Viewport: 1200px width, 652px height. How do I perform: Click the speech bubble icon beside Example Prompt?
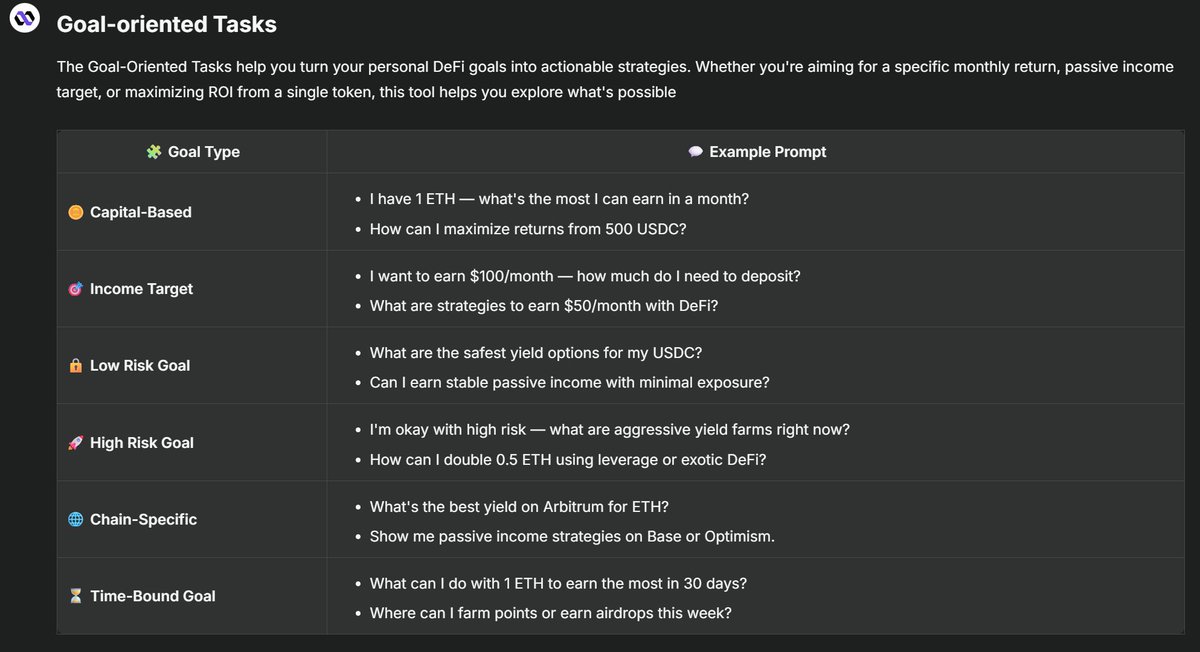696,152
